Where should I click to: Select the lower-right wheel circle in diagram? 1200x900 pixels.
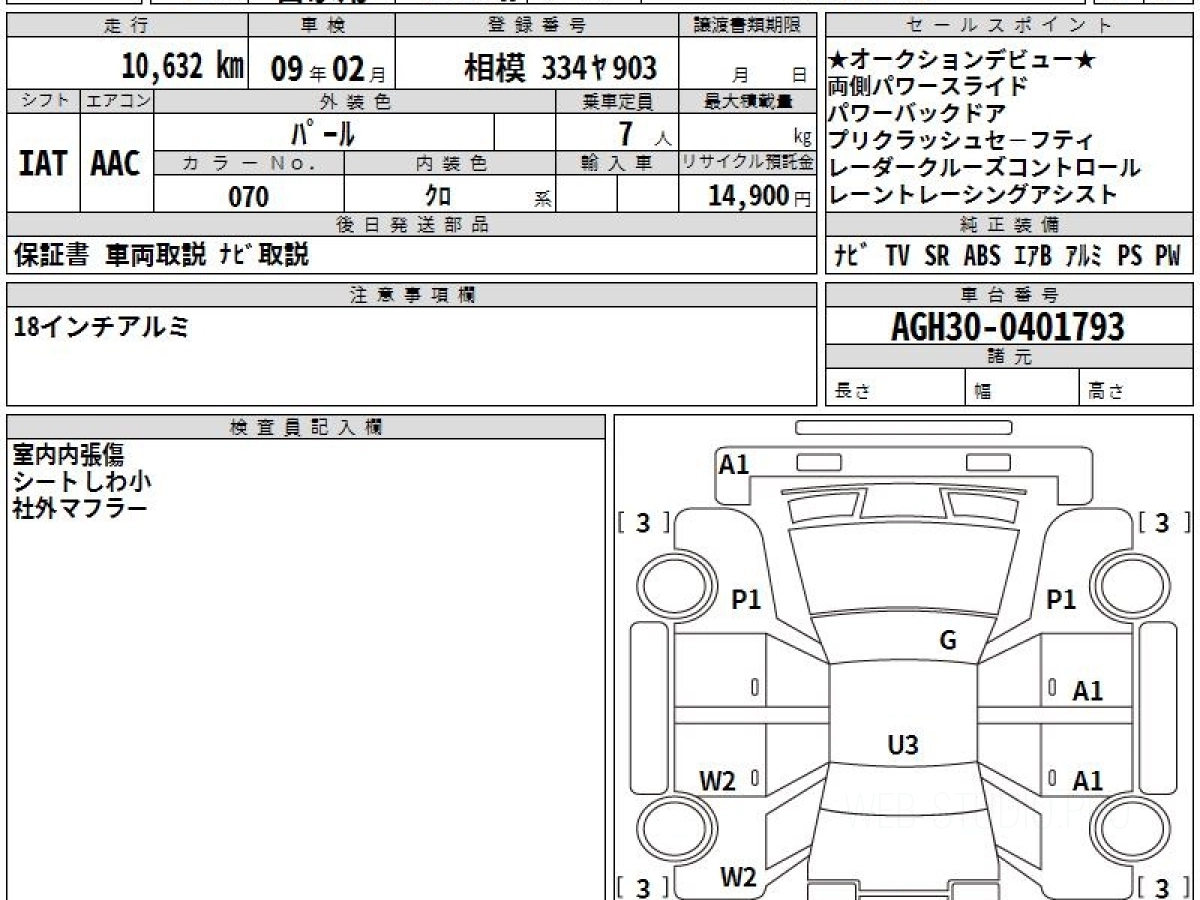[1130, 829]
